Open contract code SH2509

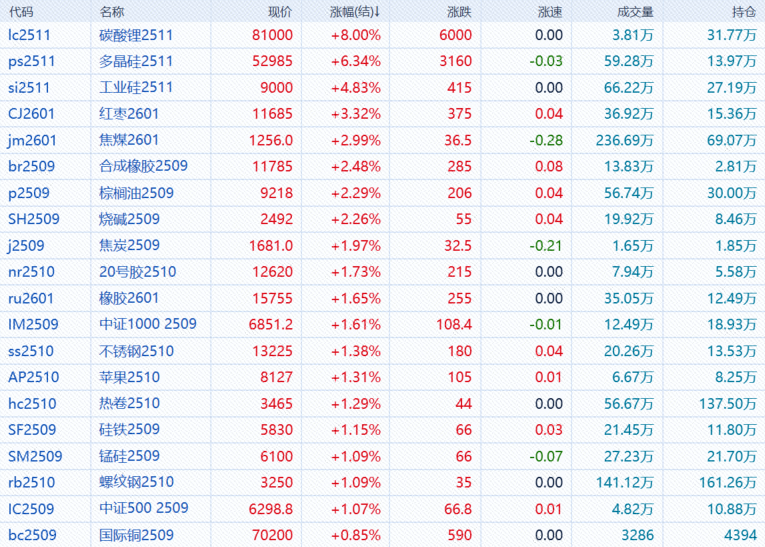[x=33, y=219]
